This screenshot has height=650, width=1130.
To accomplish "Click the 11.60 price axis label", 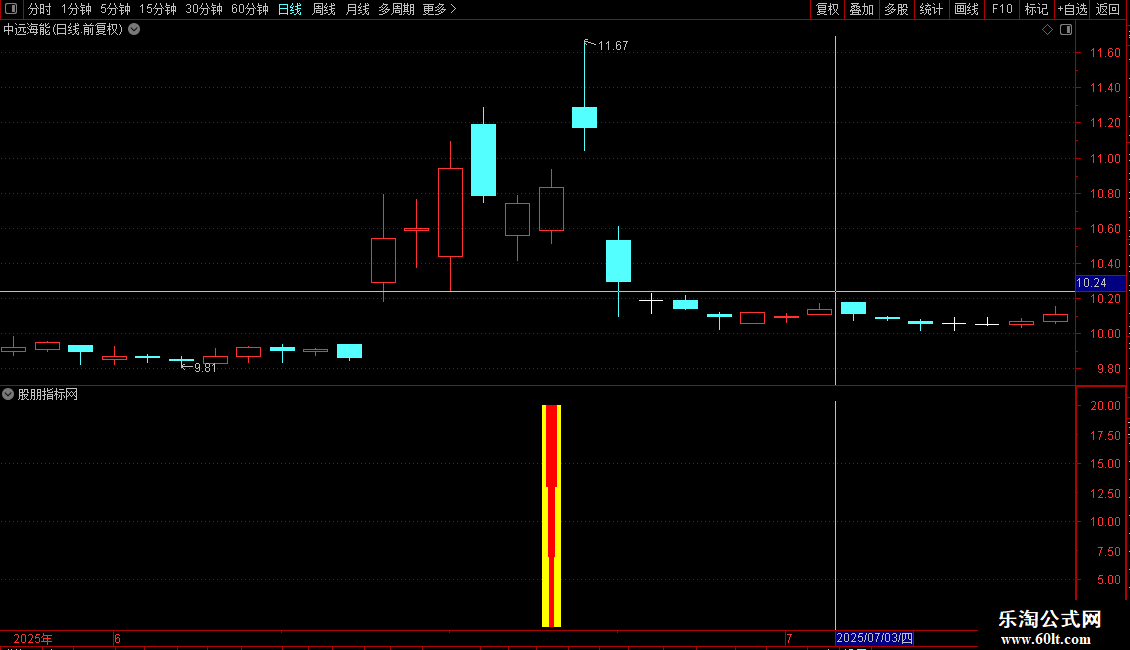I will (x=1105, y=53).
